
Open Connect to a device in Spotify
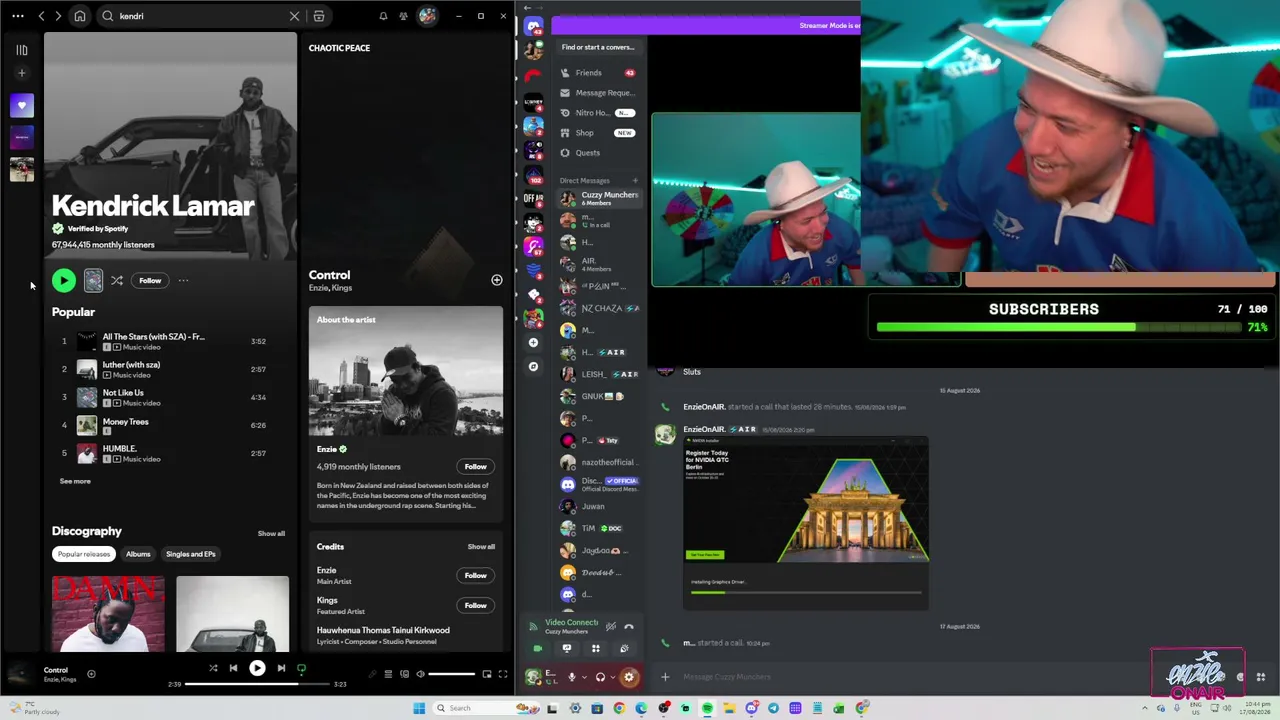[x=404, y=674]
